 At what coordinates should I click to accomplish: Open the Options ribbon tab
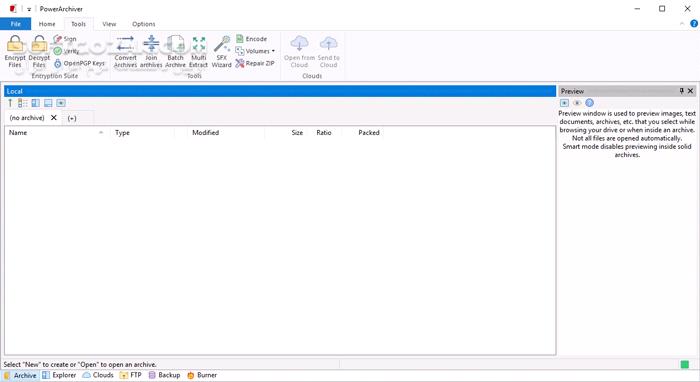(x=144, y=24)
